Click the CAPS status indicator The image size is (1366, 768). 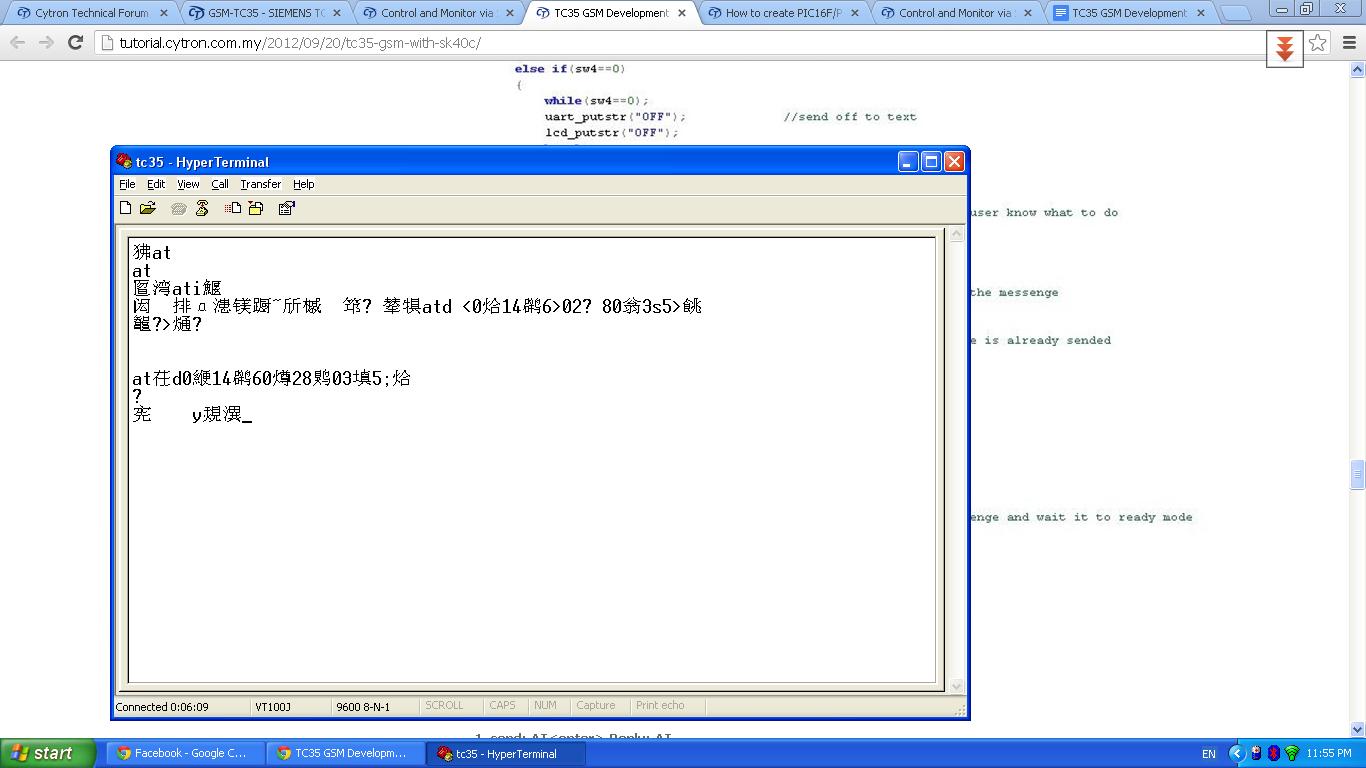click(x=502, y=705)
